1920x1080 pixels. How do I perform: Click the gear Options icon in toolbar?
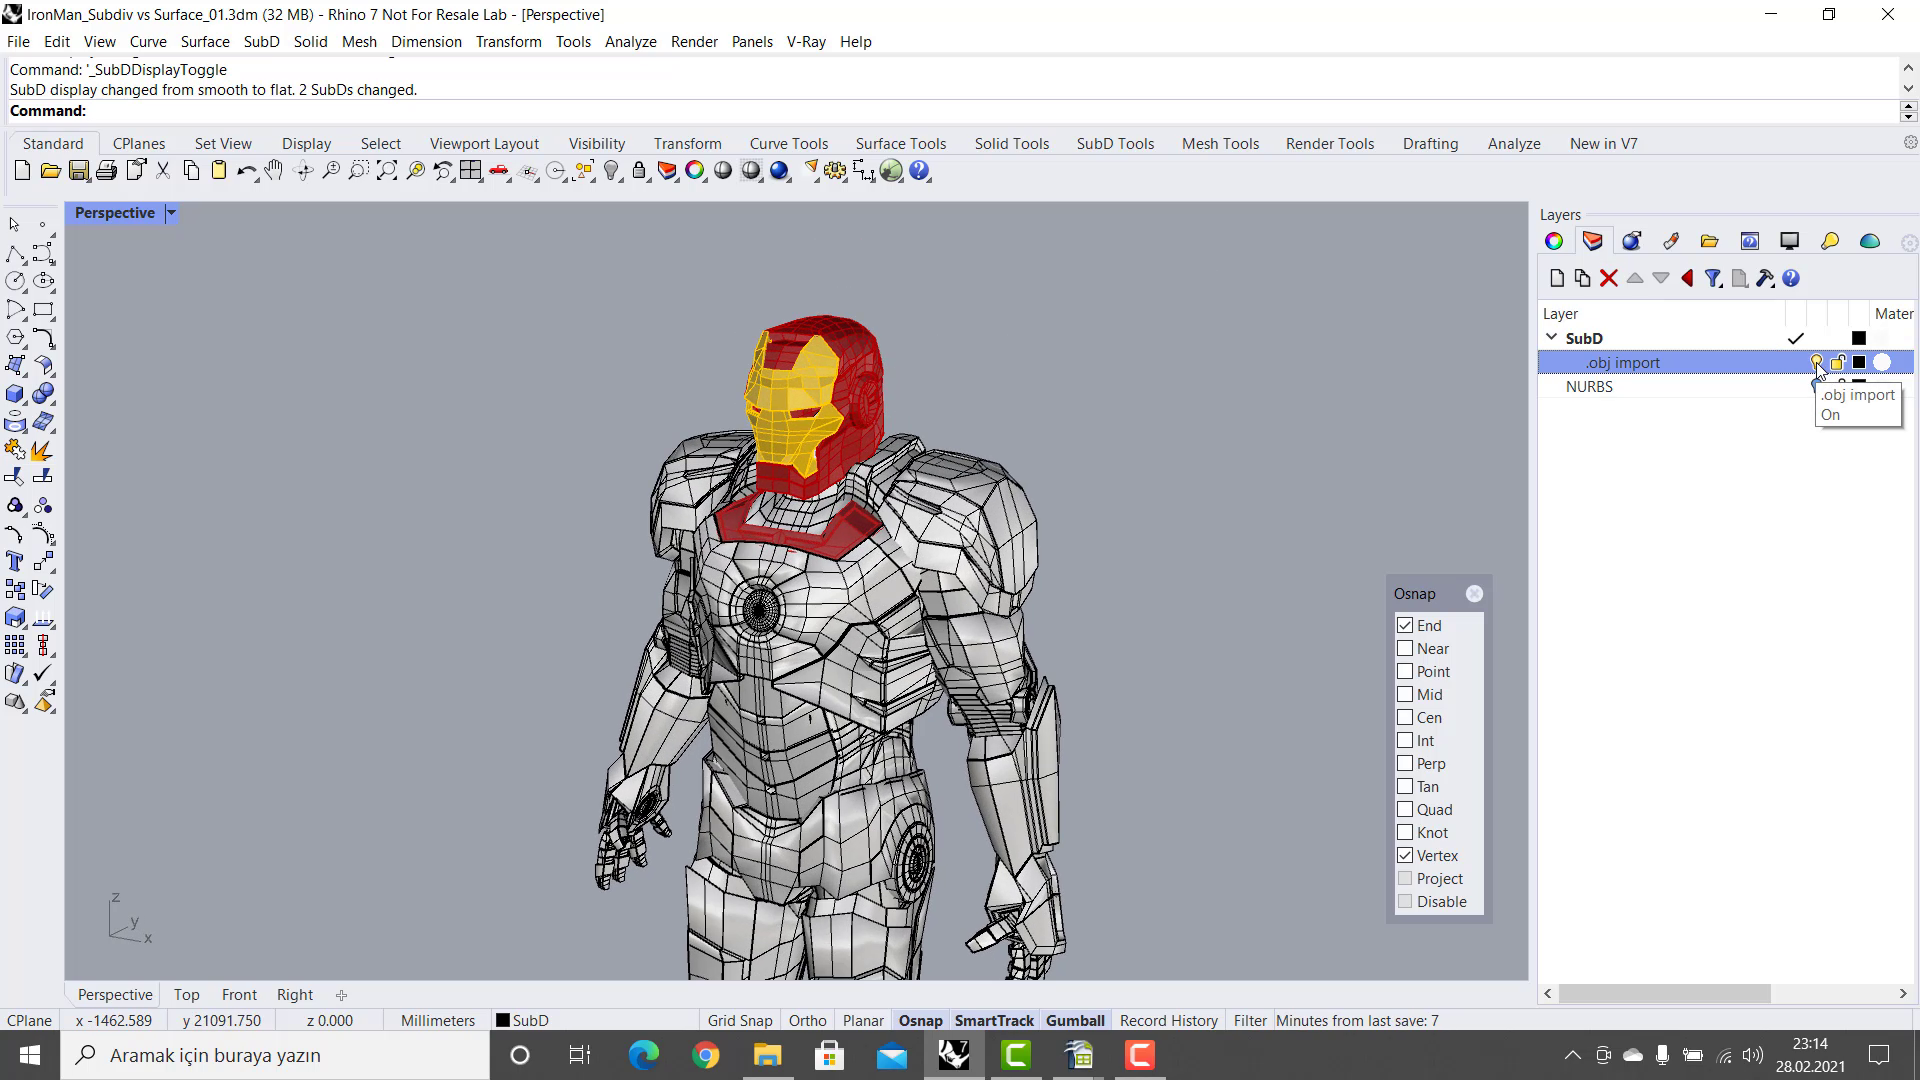click(x=835, y=171)
